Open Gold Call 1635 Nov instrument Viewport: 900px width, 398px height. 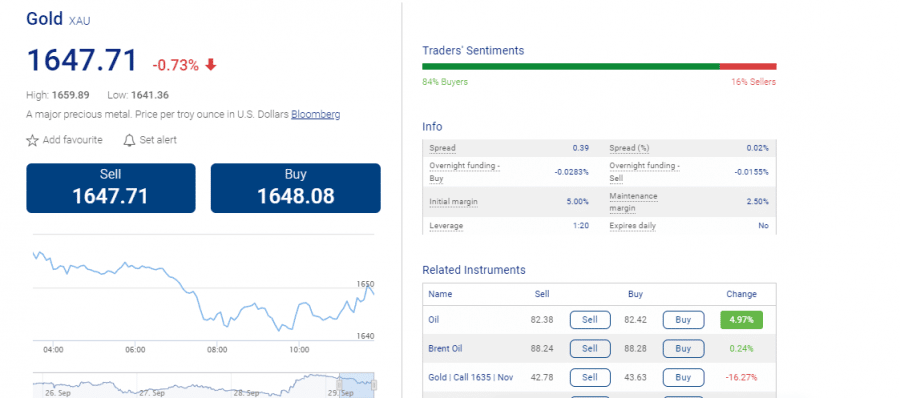tap(471, 377)
